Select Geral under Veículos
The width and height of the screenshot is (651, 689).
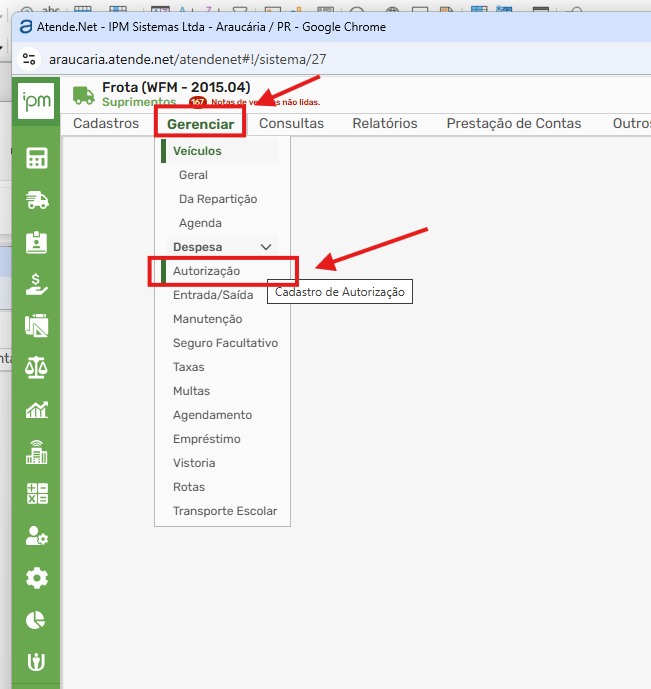193,175
